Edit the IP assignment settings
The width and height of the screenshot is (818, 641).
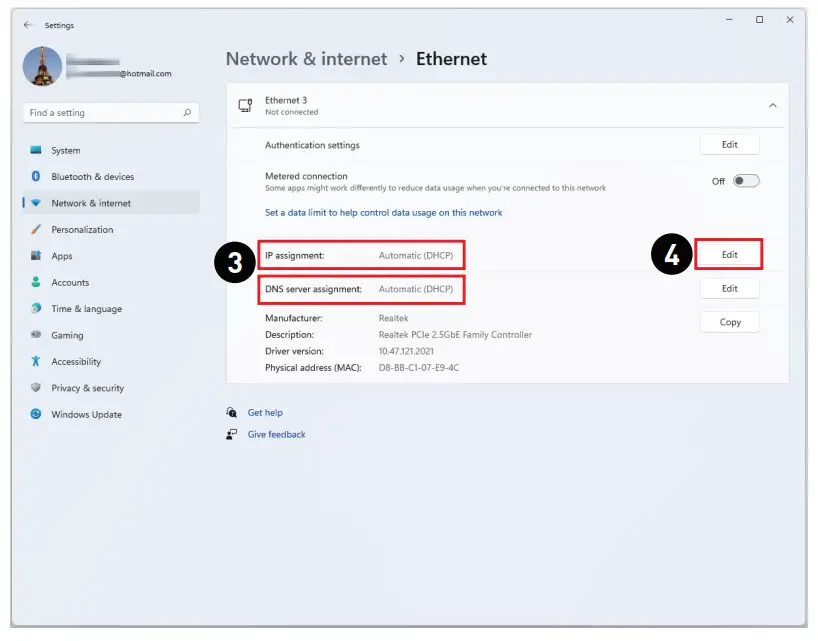[x=729, y=254]
